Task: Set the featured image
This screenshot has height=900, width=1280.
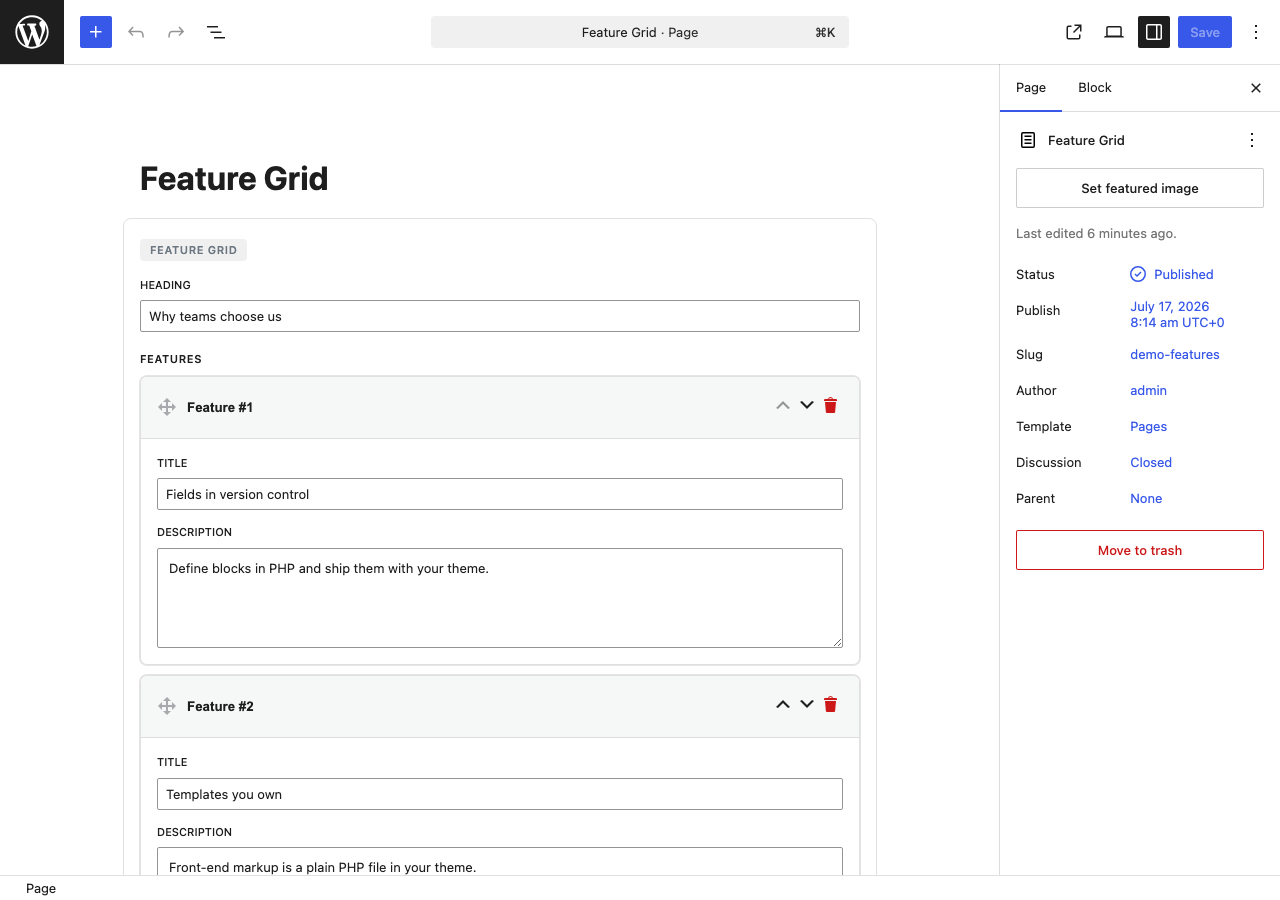Action: (1140, 188)
